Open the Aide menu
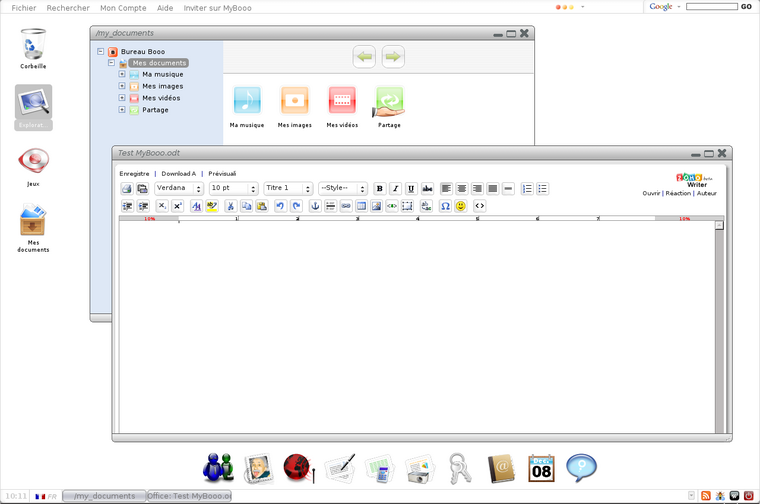 [x=165, y=8]
